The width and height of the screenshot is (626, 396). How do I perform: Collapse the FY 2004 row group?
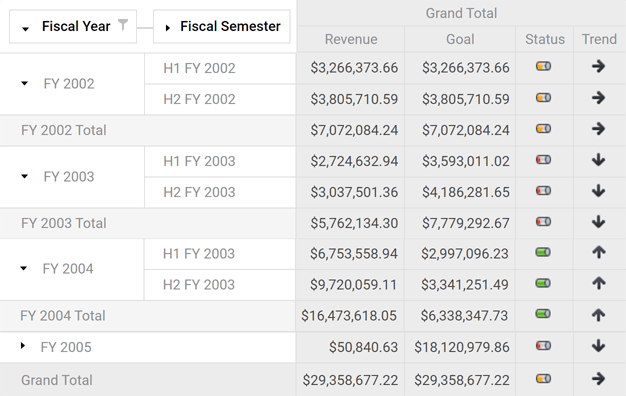(x=24, y=268)
